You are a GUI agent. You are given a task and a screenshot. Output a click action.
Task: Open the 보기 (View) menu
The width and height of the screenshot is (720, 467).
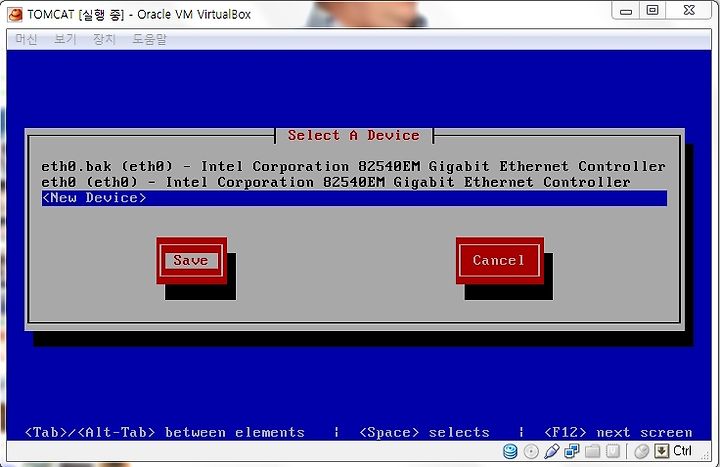point(65,39)
